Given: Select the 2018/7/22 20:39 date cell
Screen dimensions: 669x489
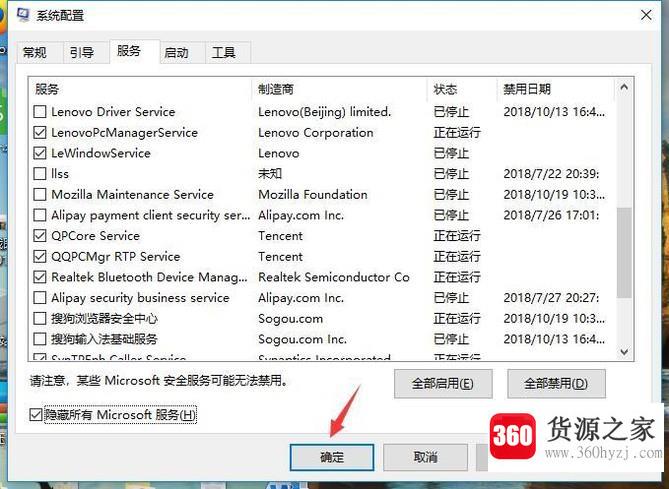Looking at the screenshot, I should (x=551, y=174).
